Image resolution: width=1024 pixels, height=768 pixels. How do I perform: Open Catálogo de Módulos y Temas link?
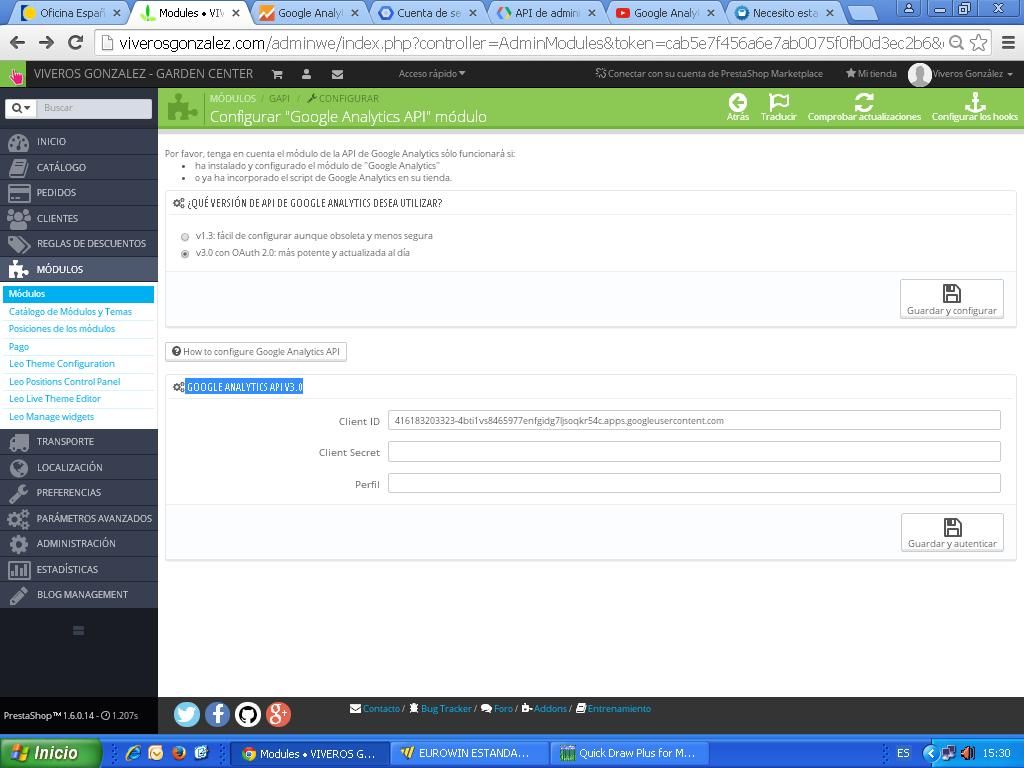coord(71,312)
